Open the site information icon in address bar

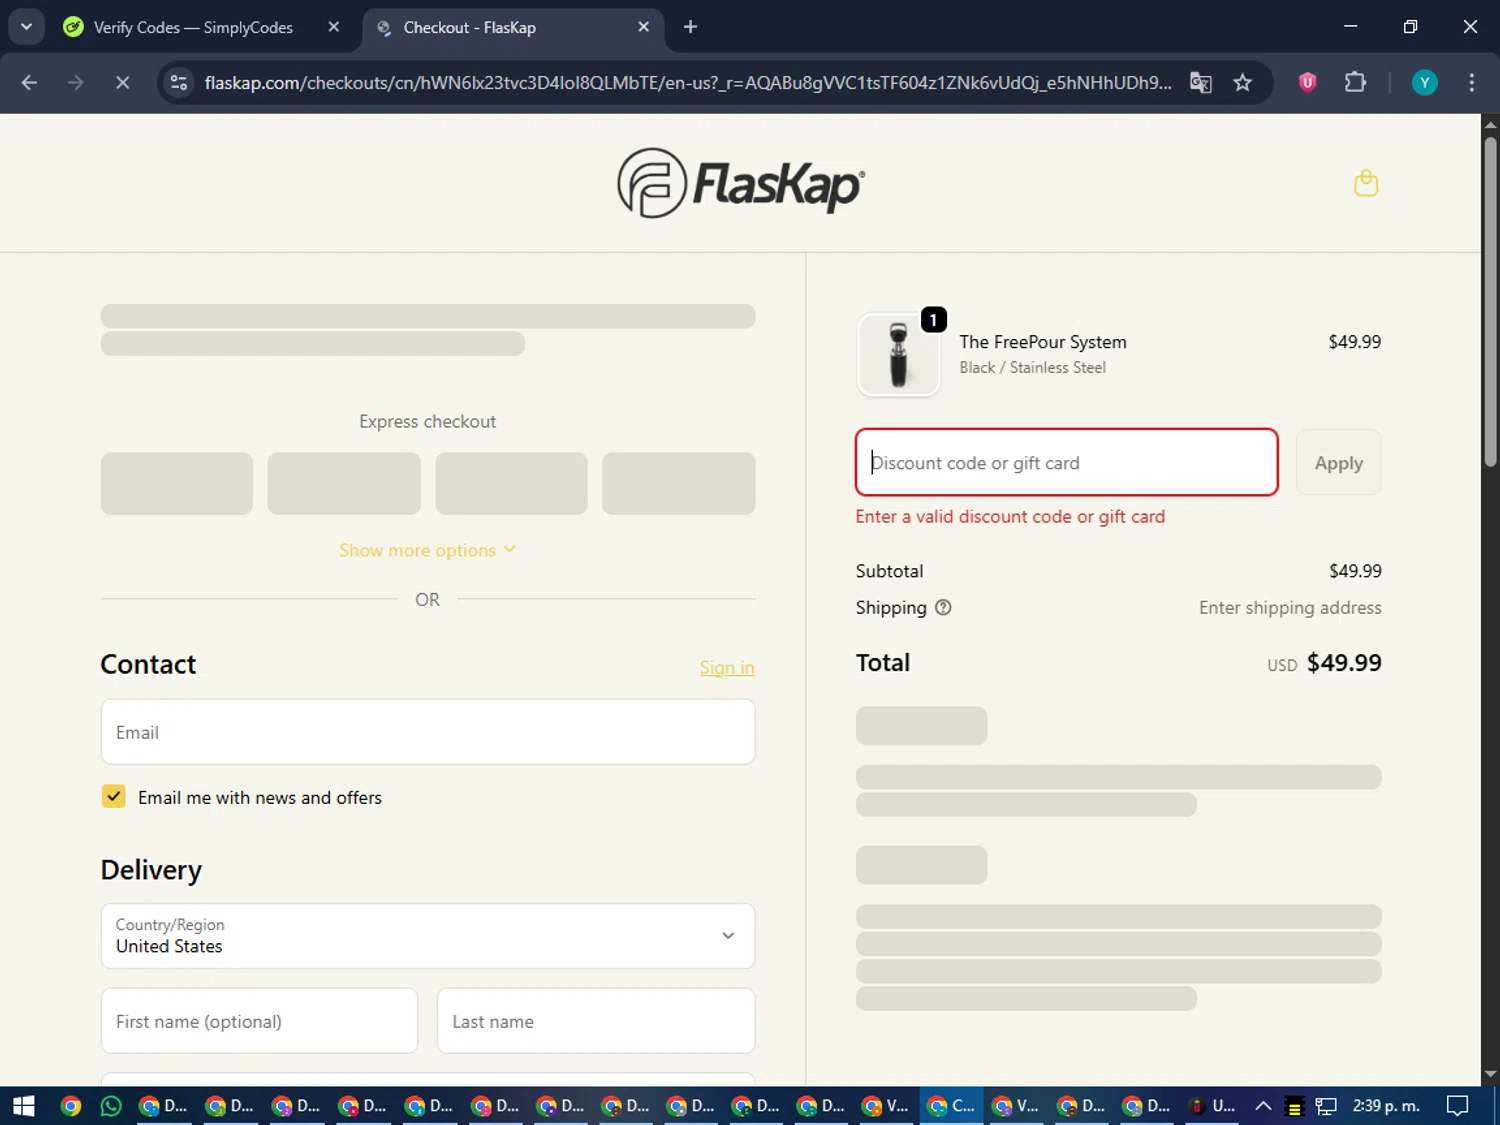tap(179, 83)
